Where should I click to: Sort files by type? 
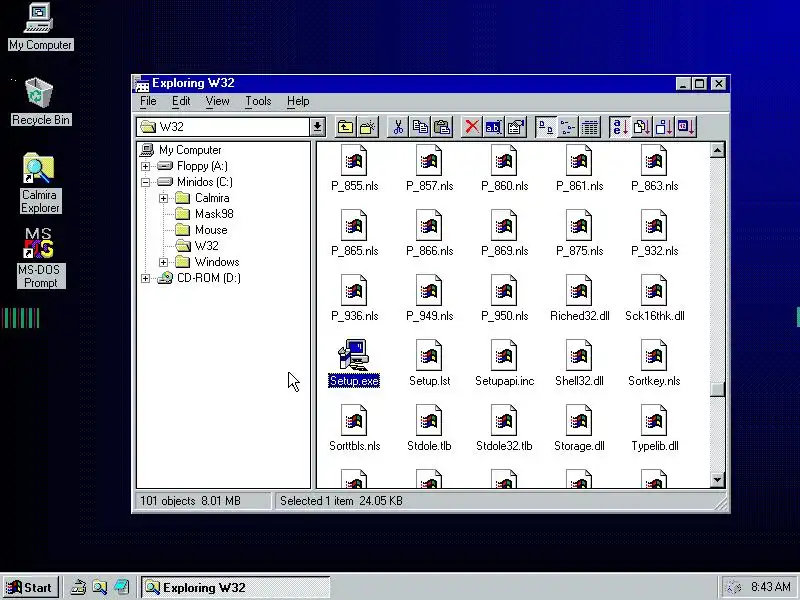(x=641, y=127)
